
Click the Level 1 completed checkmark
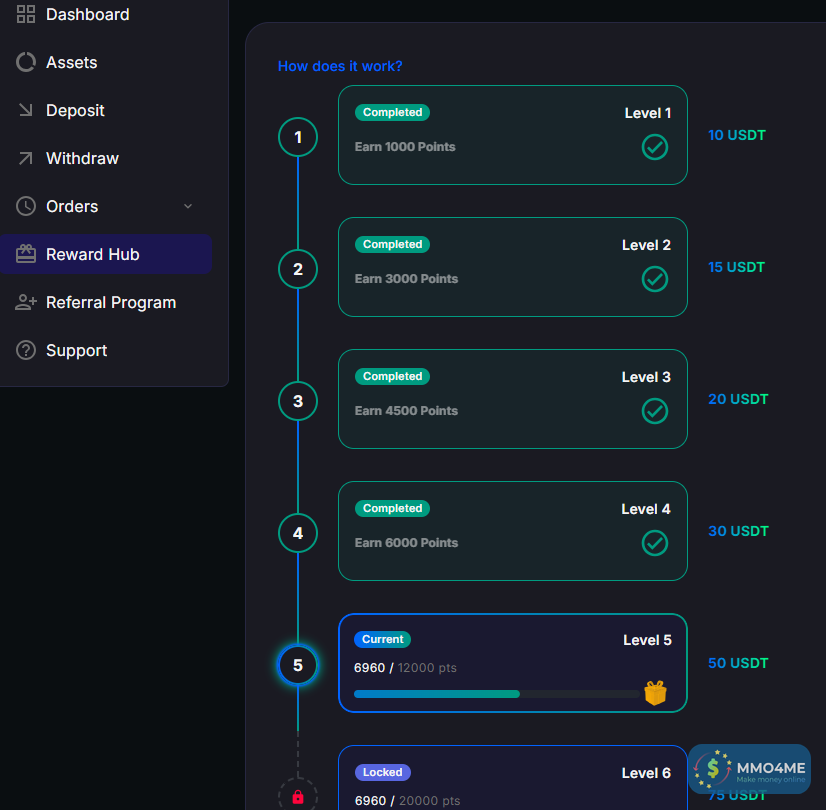pyautogui.click(x=655, y=147)
